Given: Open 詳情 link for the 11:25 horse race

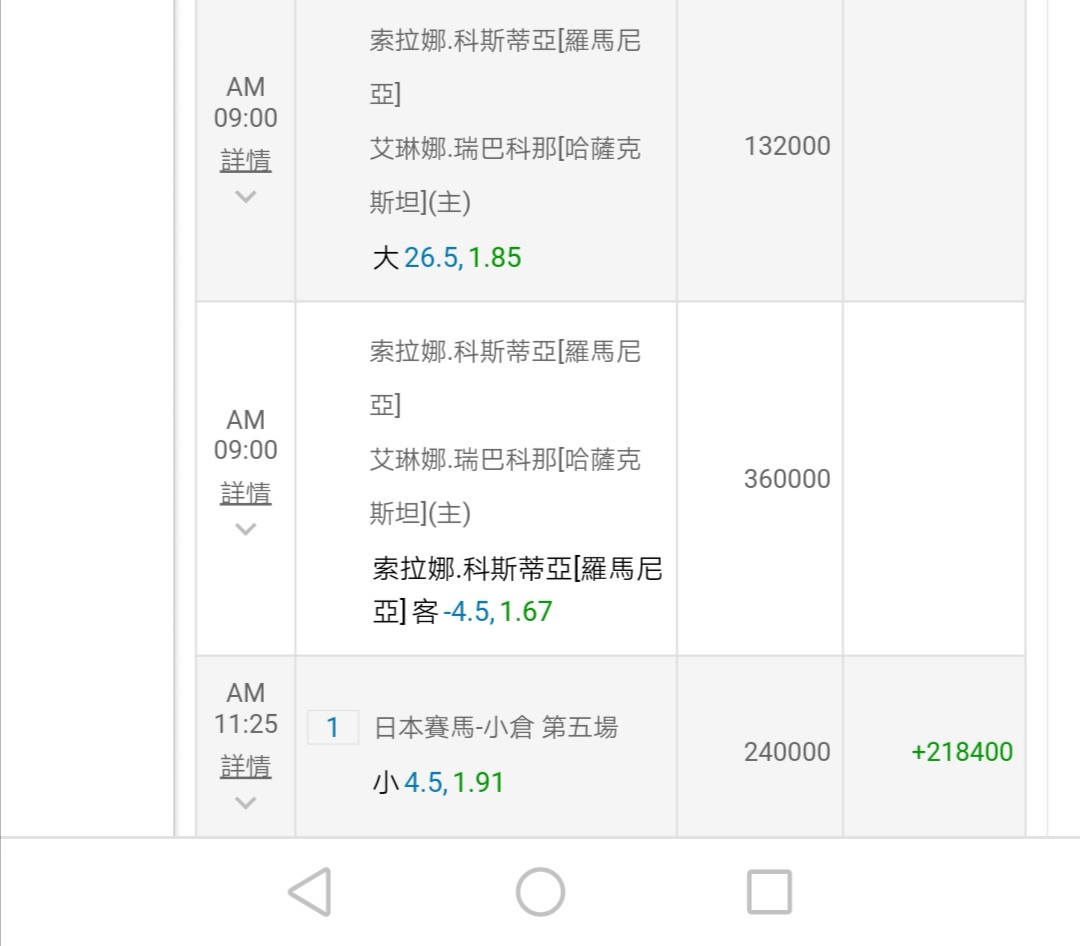Looking at the screenshot, I should (x=245, y=766).
